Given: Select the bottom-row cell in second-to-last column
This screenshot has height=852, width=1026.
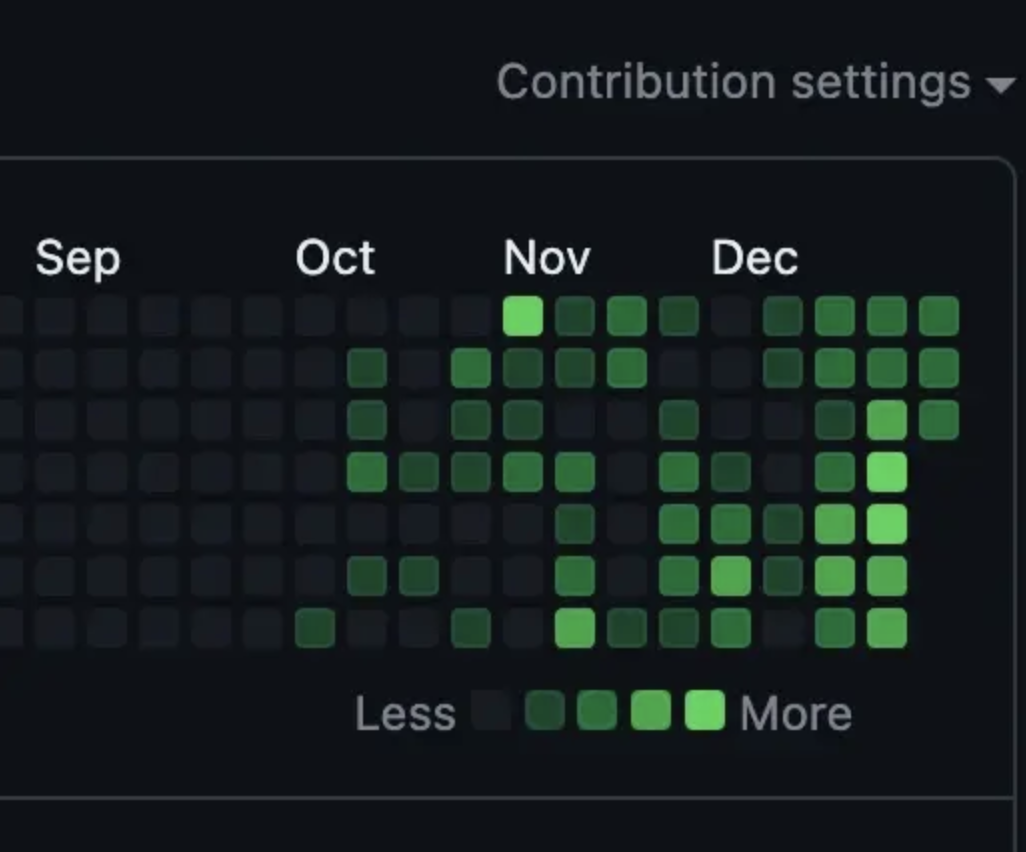Looking at the screenshot, I should 887,628.
